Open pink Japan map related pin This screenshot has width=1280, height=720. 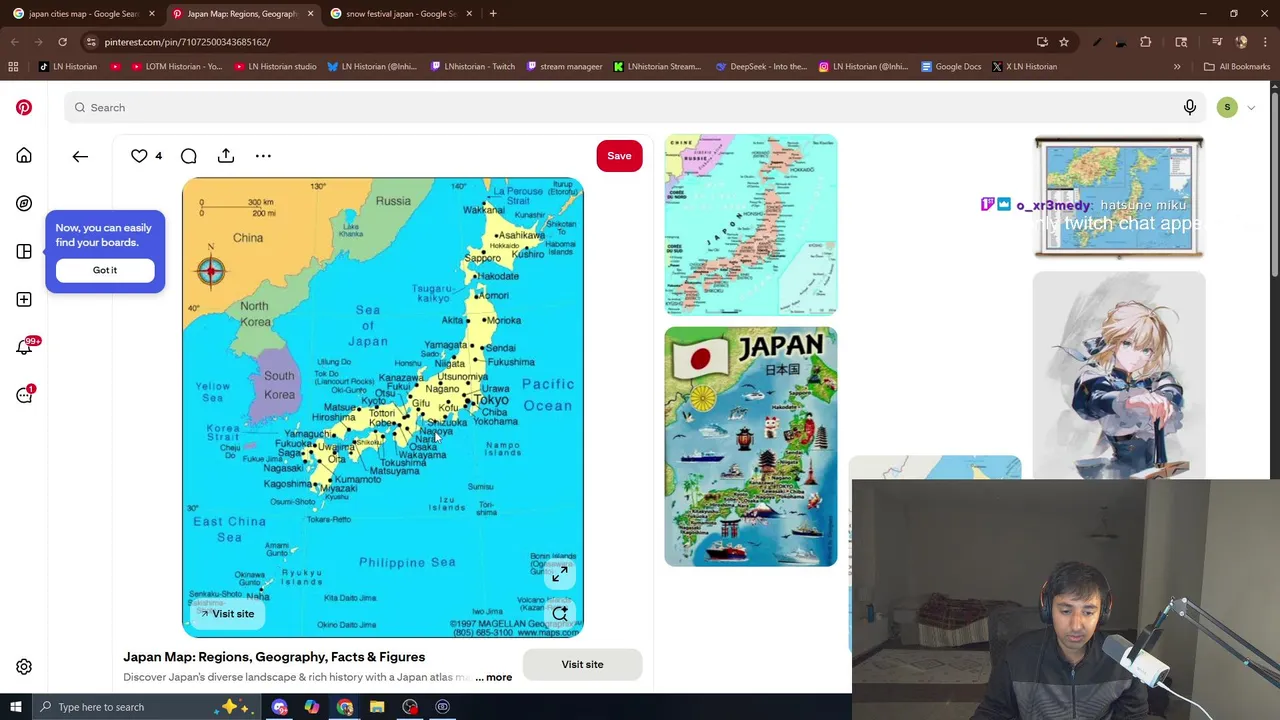(x=751, y=225)
